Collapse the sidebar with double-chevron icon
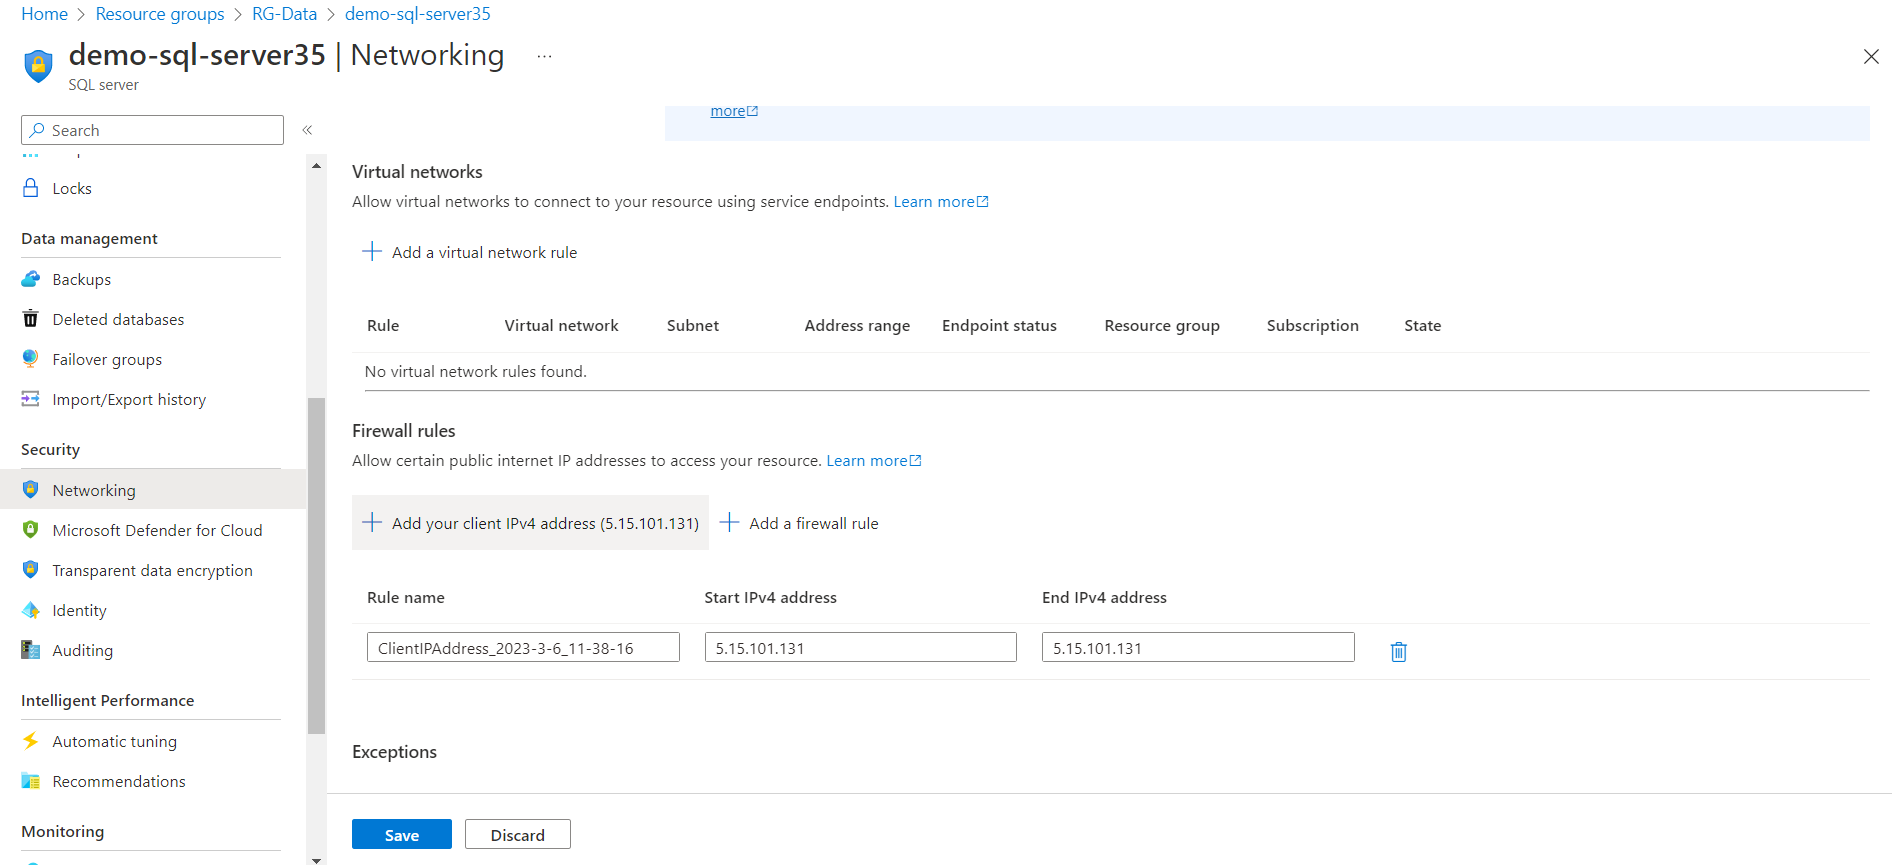Viewport: 1892px width, 865px height. [x=308, y=130]
